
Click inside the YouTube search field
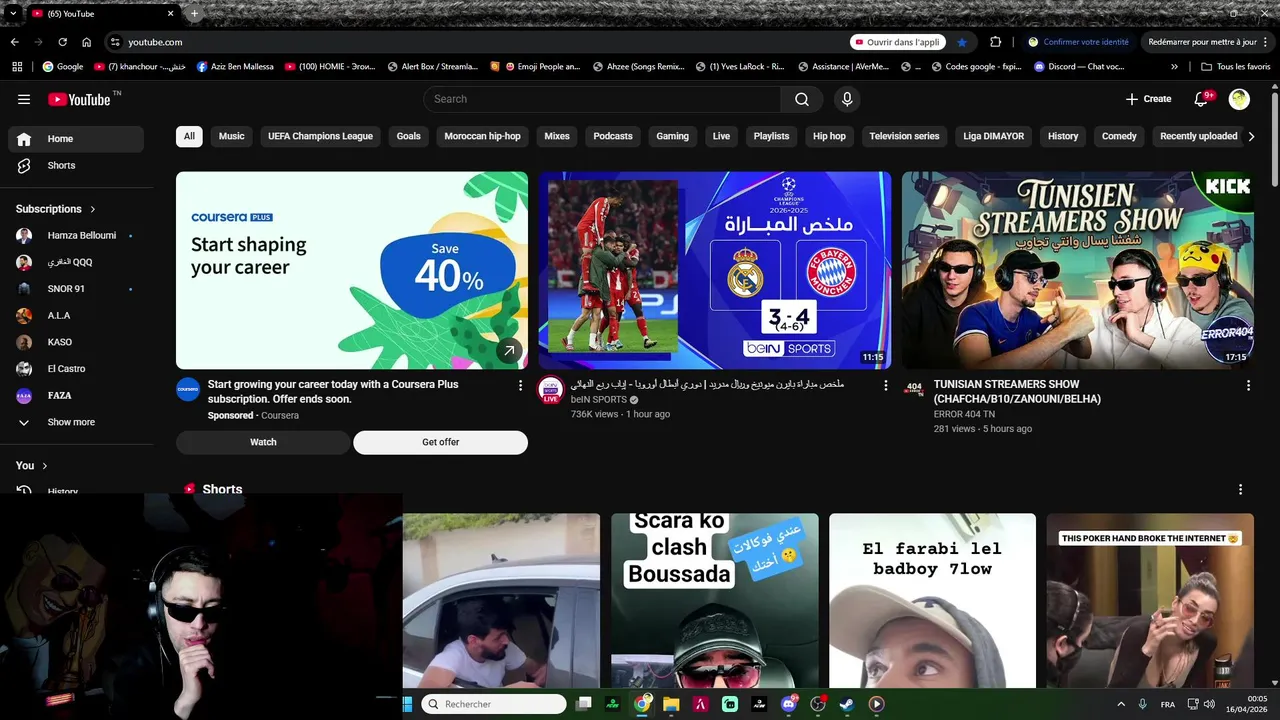coord(602,99)
